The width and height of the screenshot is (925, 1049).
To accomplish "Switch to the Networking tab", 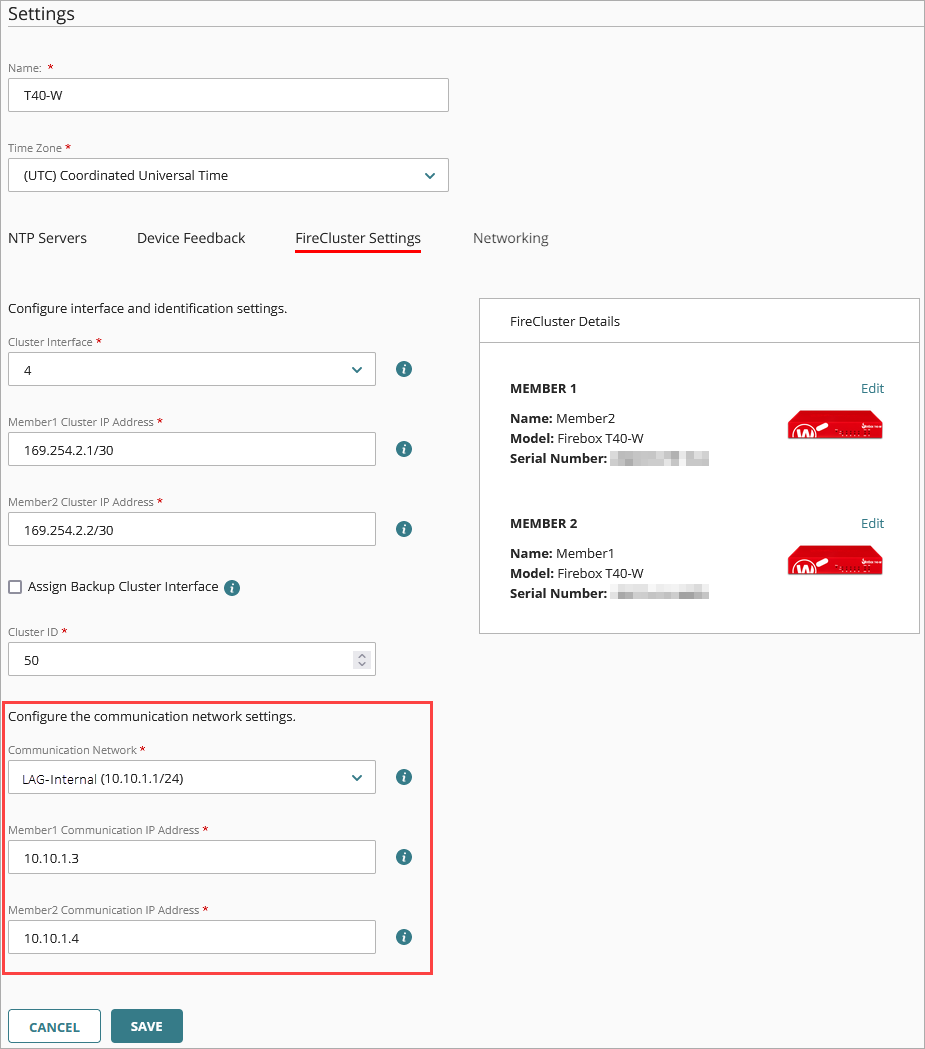I will [510, 238].
